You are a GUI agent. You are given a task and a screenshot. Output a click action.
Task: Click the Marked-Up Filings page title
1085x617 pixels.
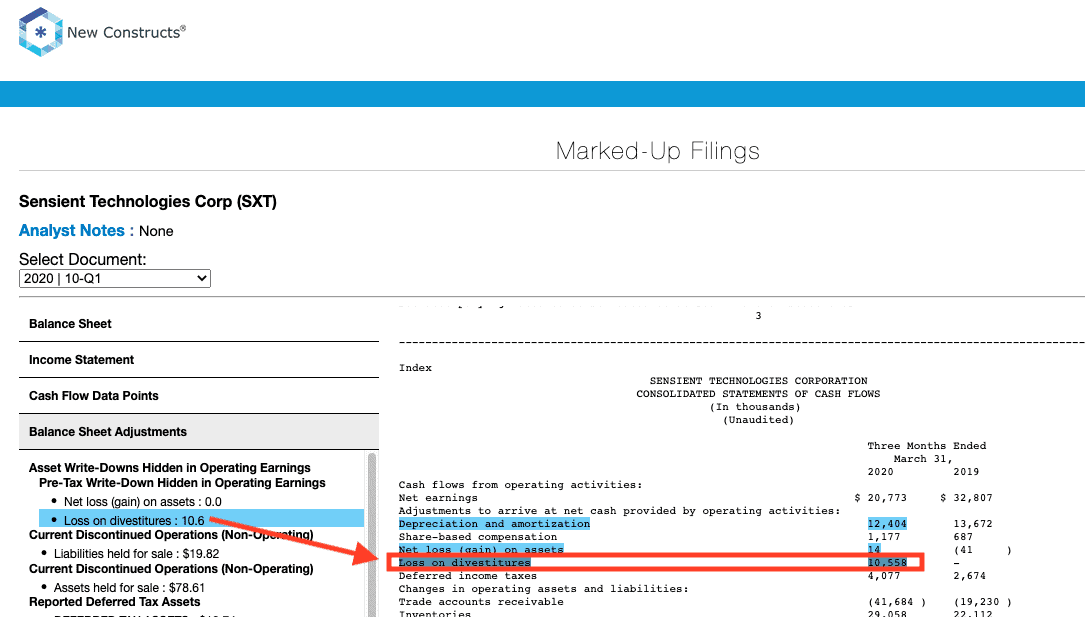coord(657,151)
